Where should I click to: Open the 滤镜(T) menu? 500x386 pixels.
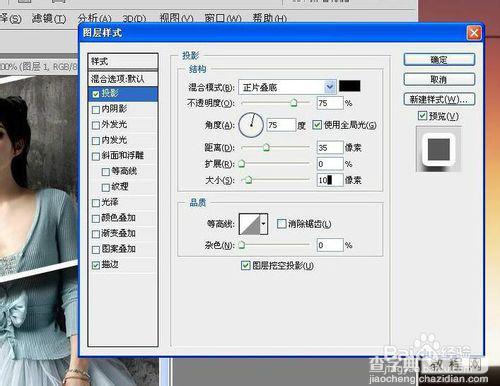coord(49,18)
